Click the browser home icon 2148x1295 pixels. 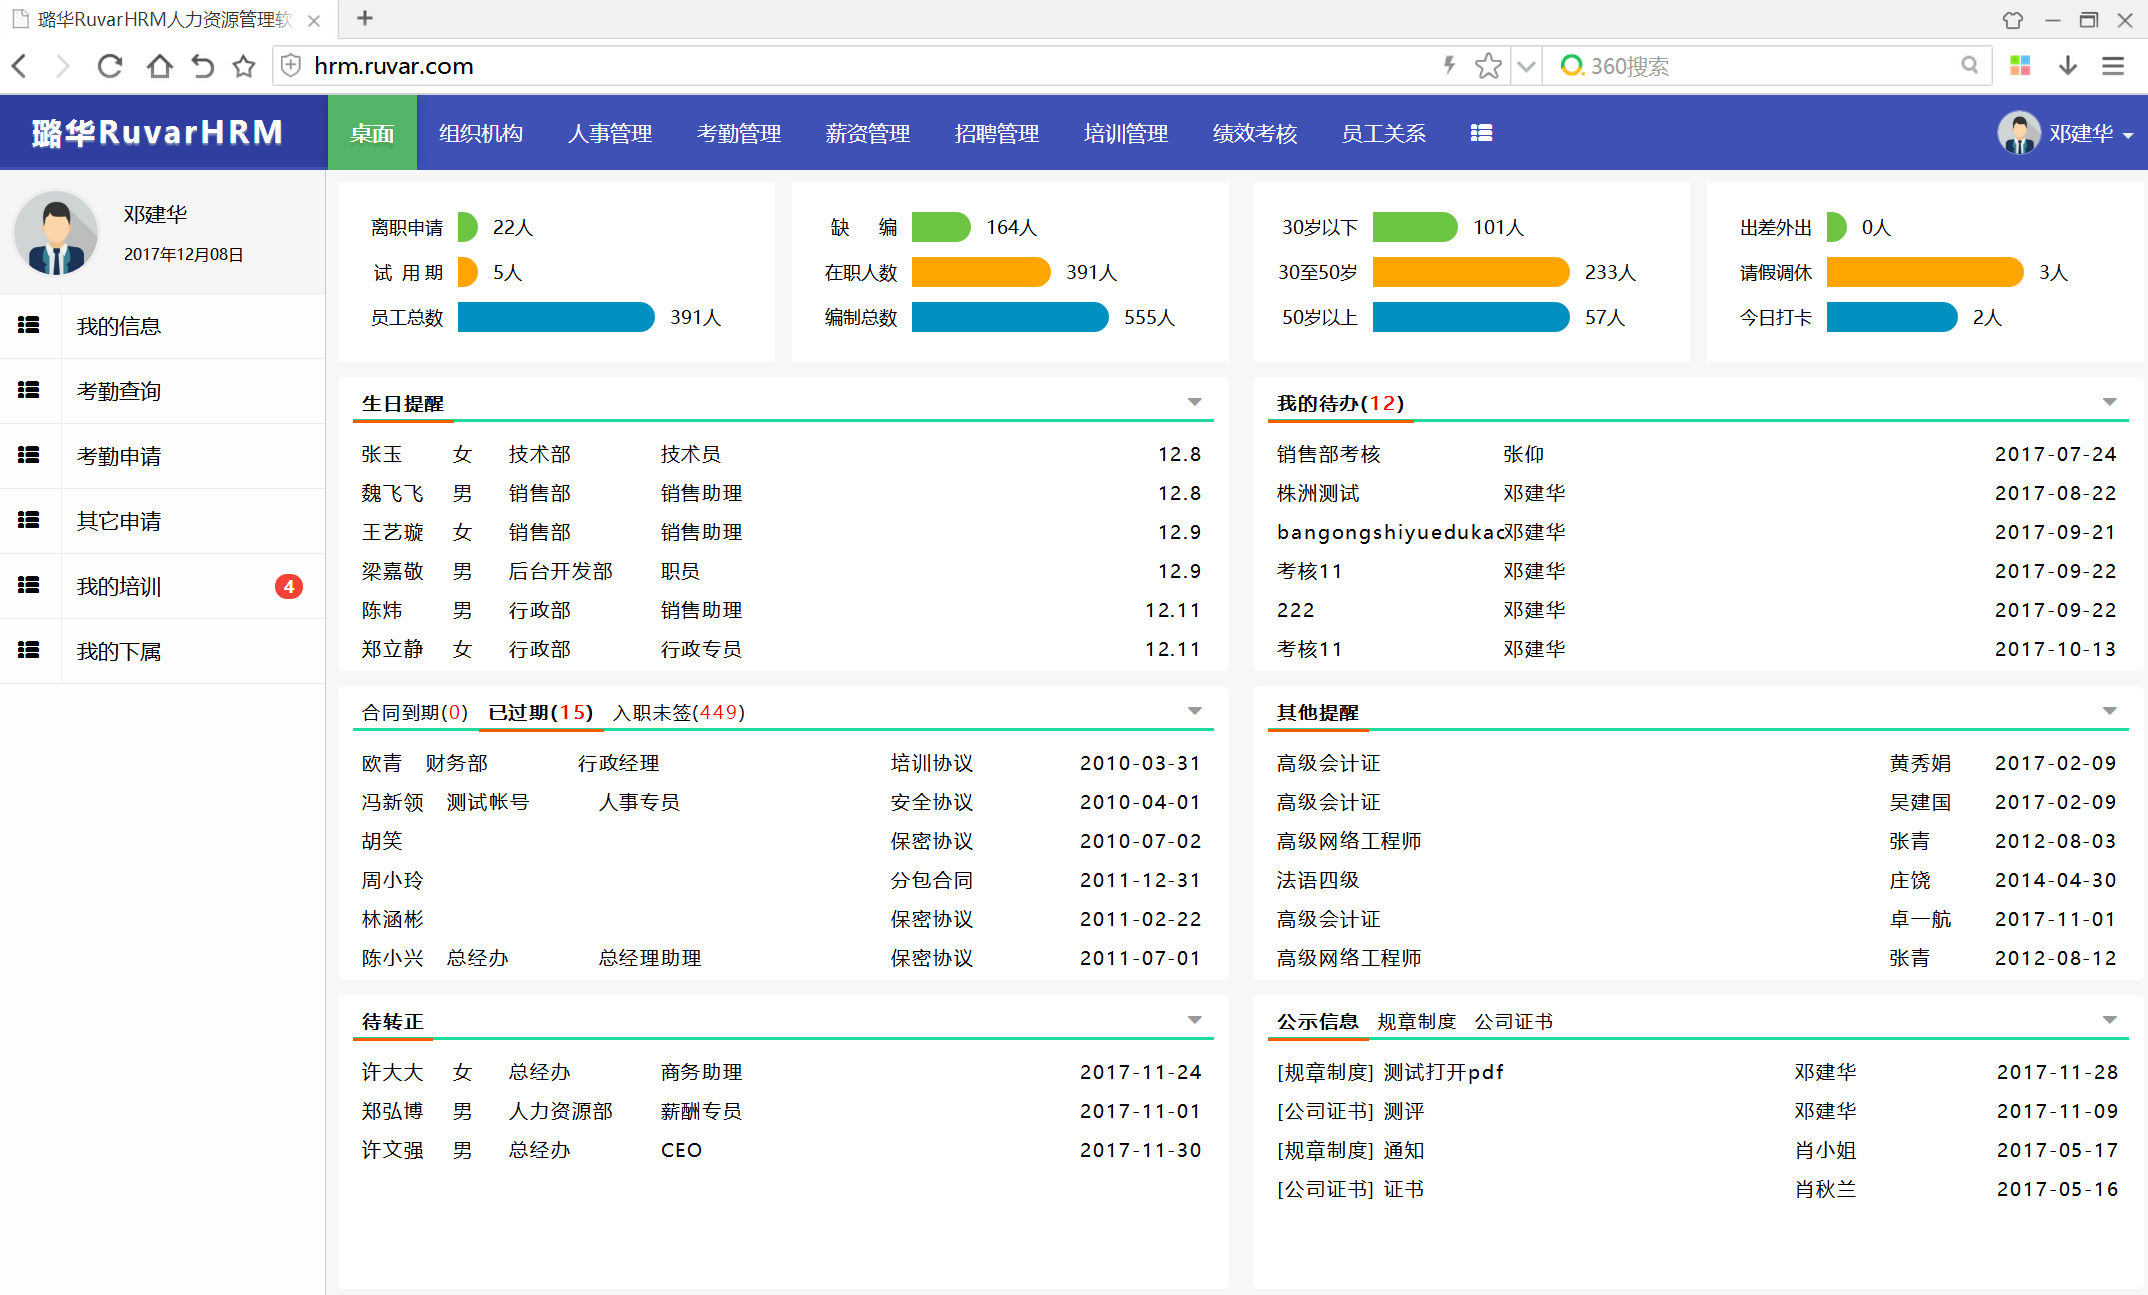click(159, 66)
